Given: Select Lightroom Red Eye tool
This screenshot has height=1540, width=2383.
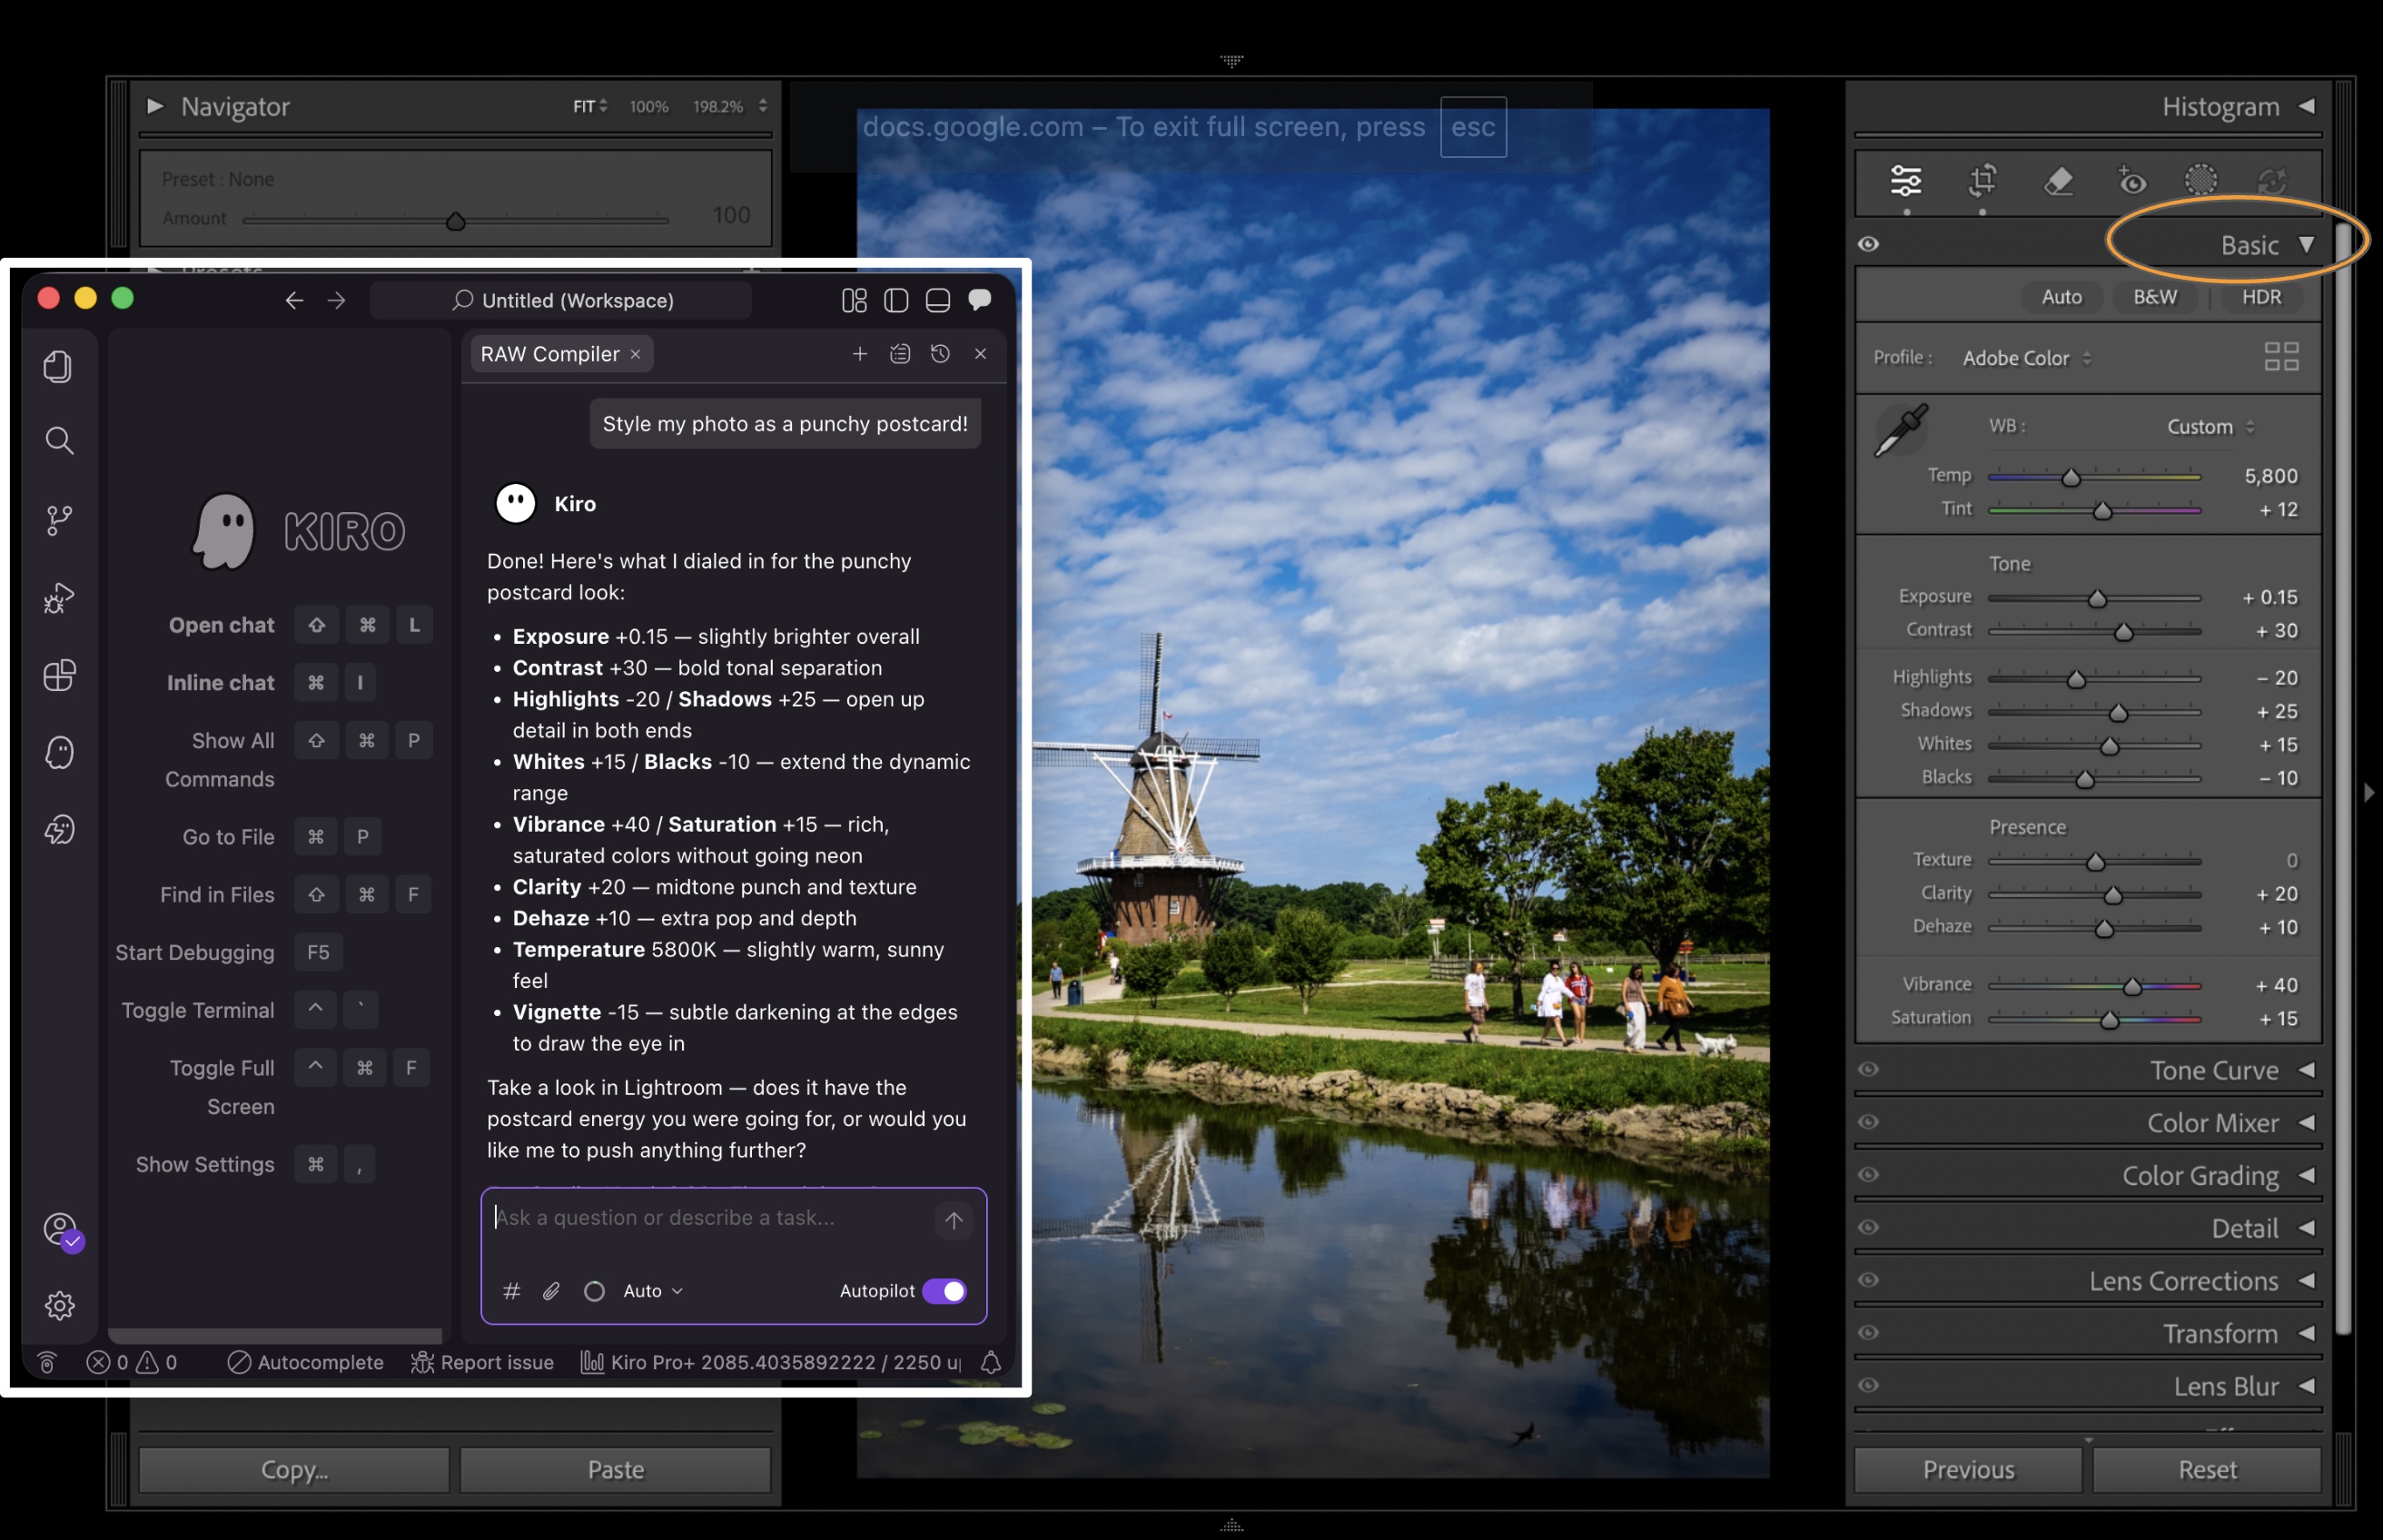Looking at the screenshot, I should (x=2131, y=181).
